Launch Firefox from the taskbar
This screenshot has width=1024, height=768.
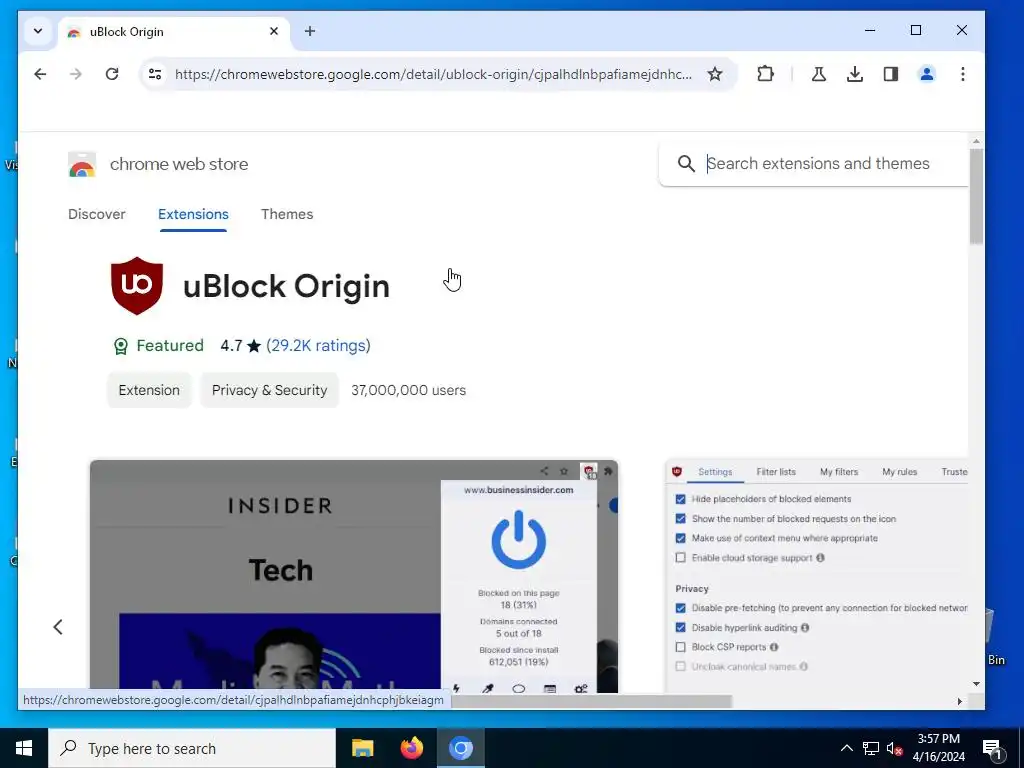pos(411,748)
